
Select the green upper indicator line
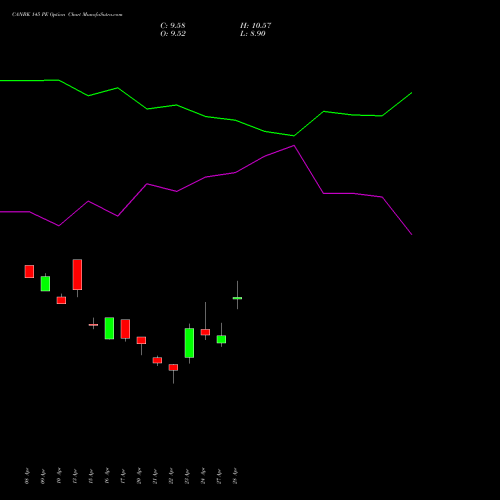(206, 116)
